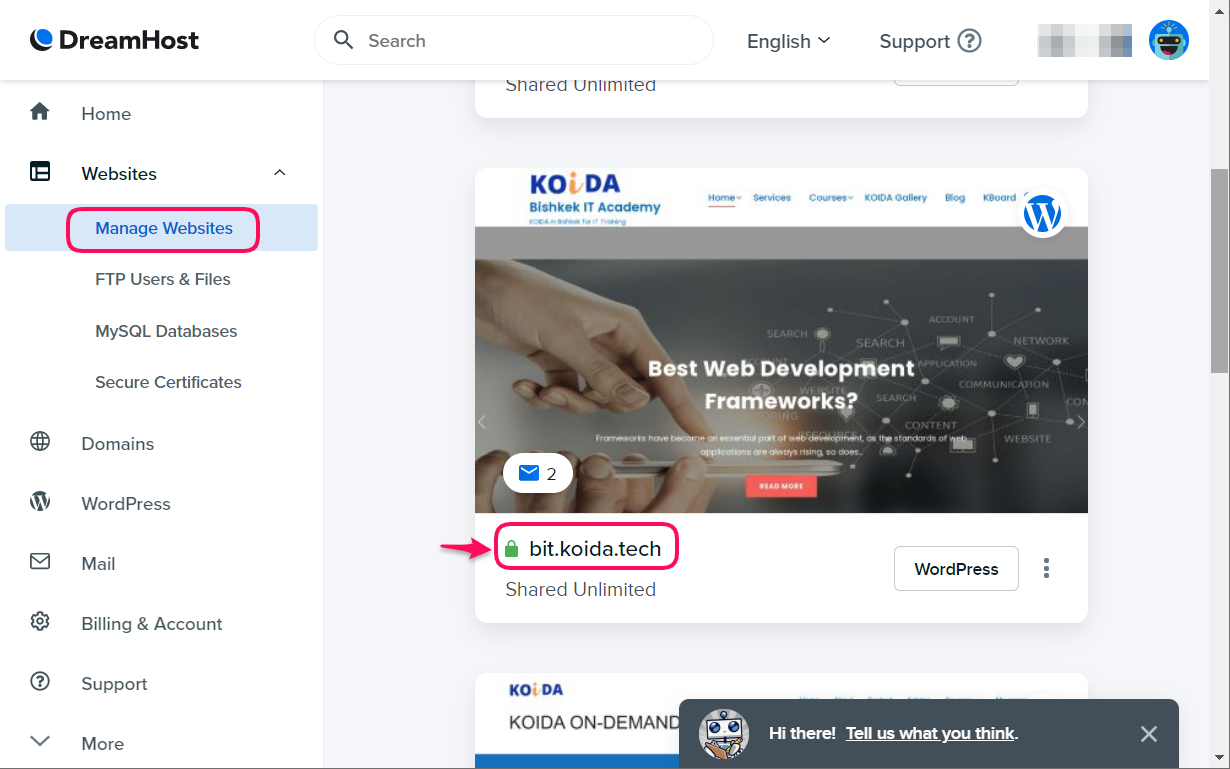Open the Tell us what you think link

click(x=930, y=733)
